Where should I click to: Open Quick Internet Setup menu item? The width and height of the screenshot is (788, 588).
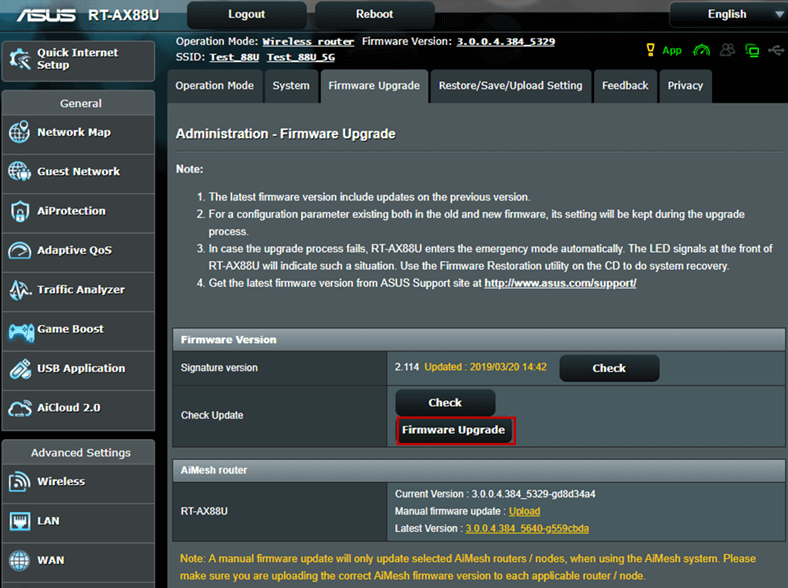[x=78, y=60]
